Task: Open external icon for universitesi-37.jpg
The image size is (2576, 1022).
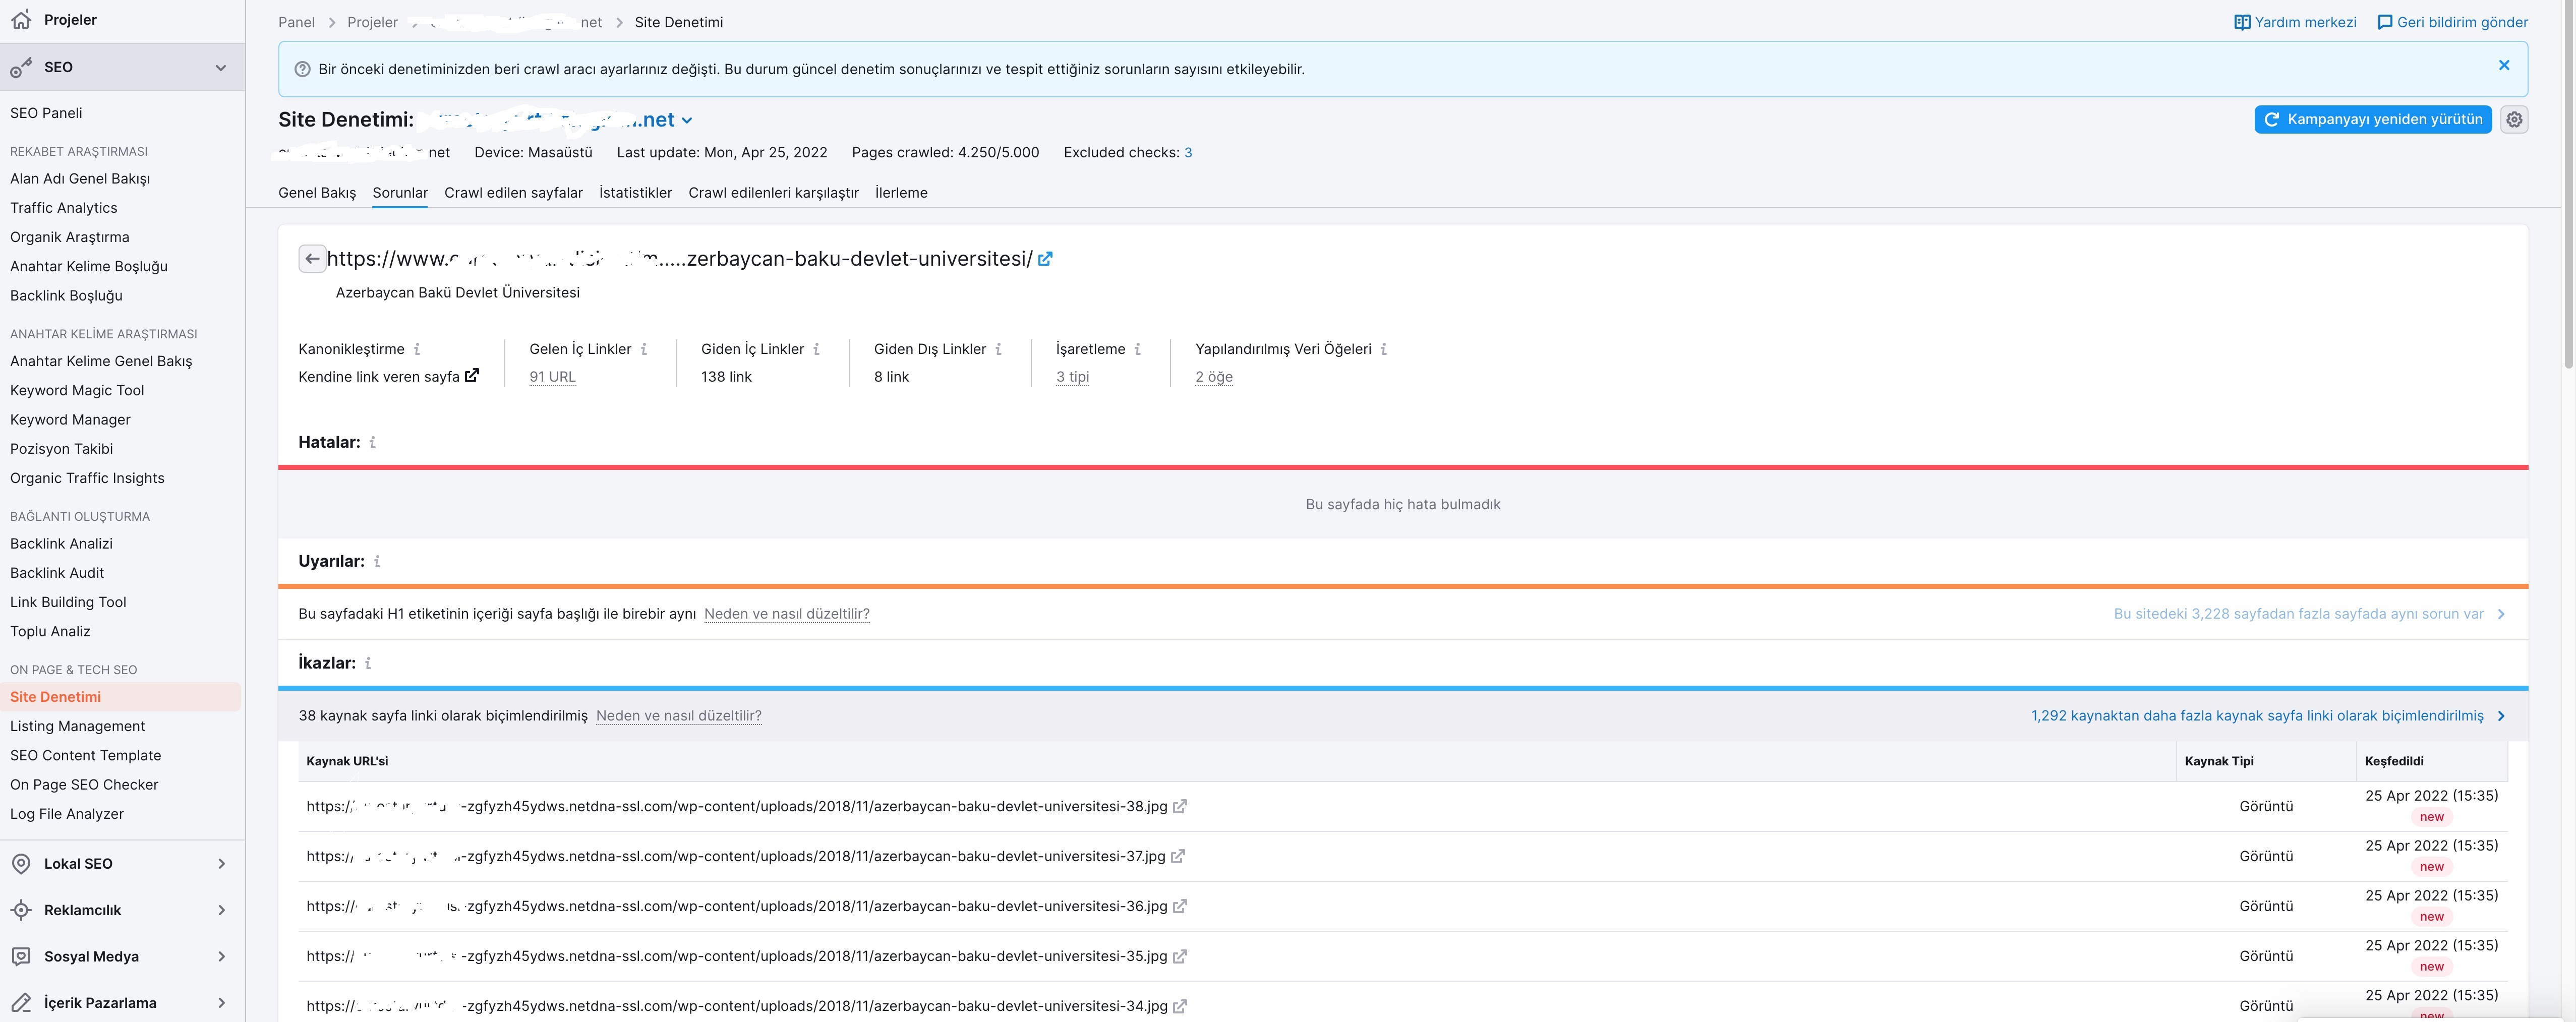Action: [x=1178, y=856]
